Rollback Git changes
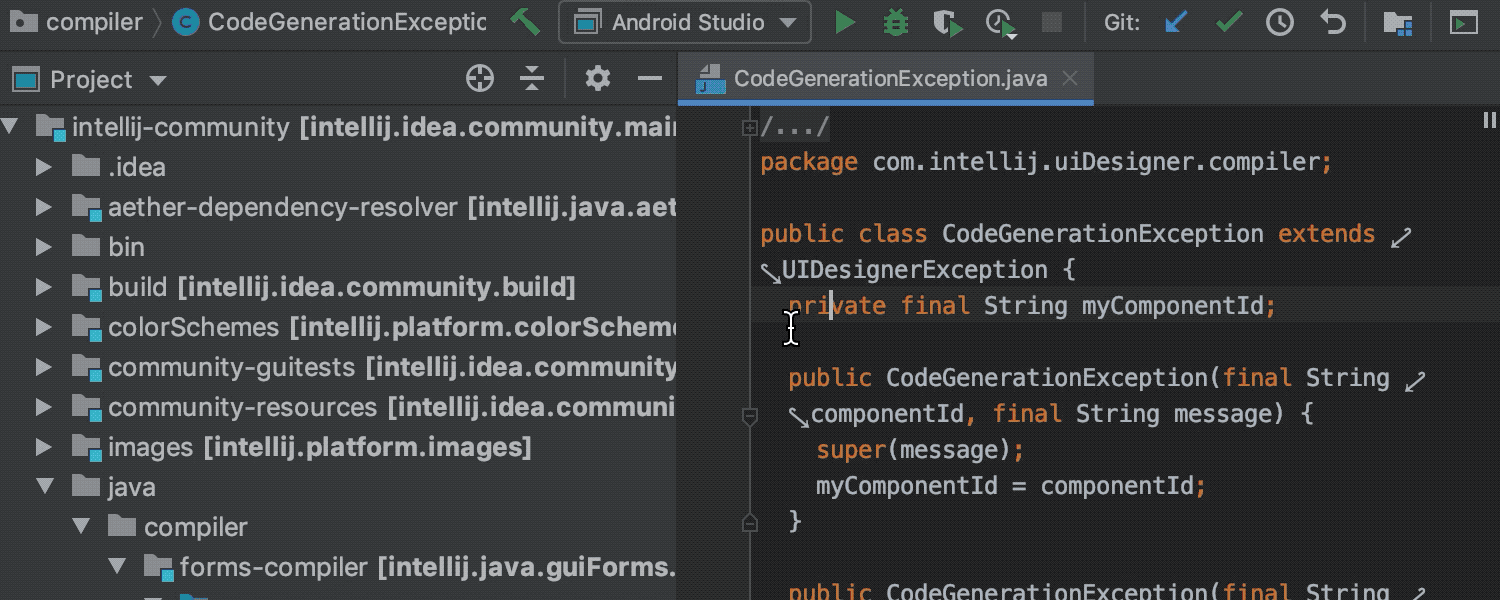 [1333, 22]
